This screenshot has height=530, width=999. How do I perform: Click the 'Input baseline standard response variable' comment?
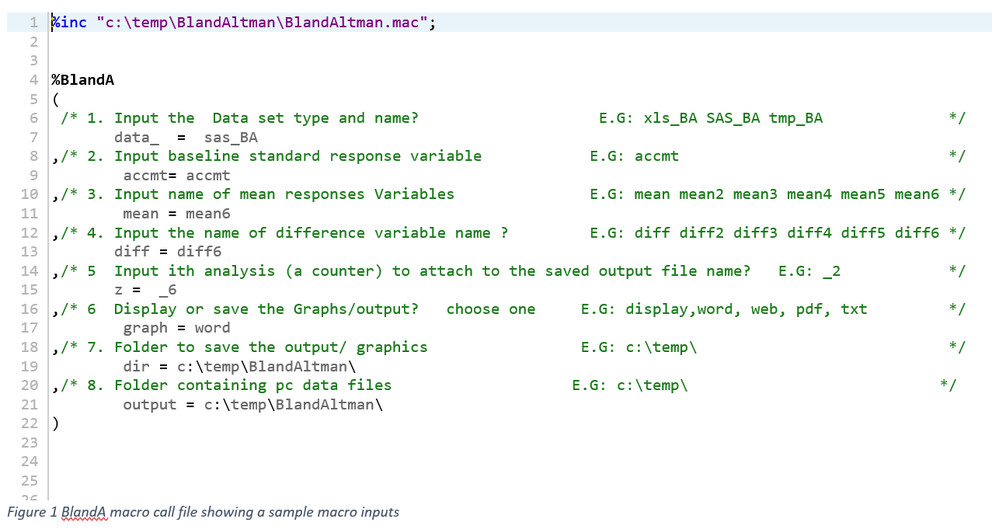pos(297,156)
